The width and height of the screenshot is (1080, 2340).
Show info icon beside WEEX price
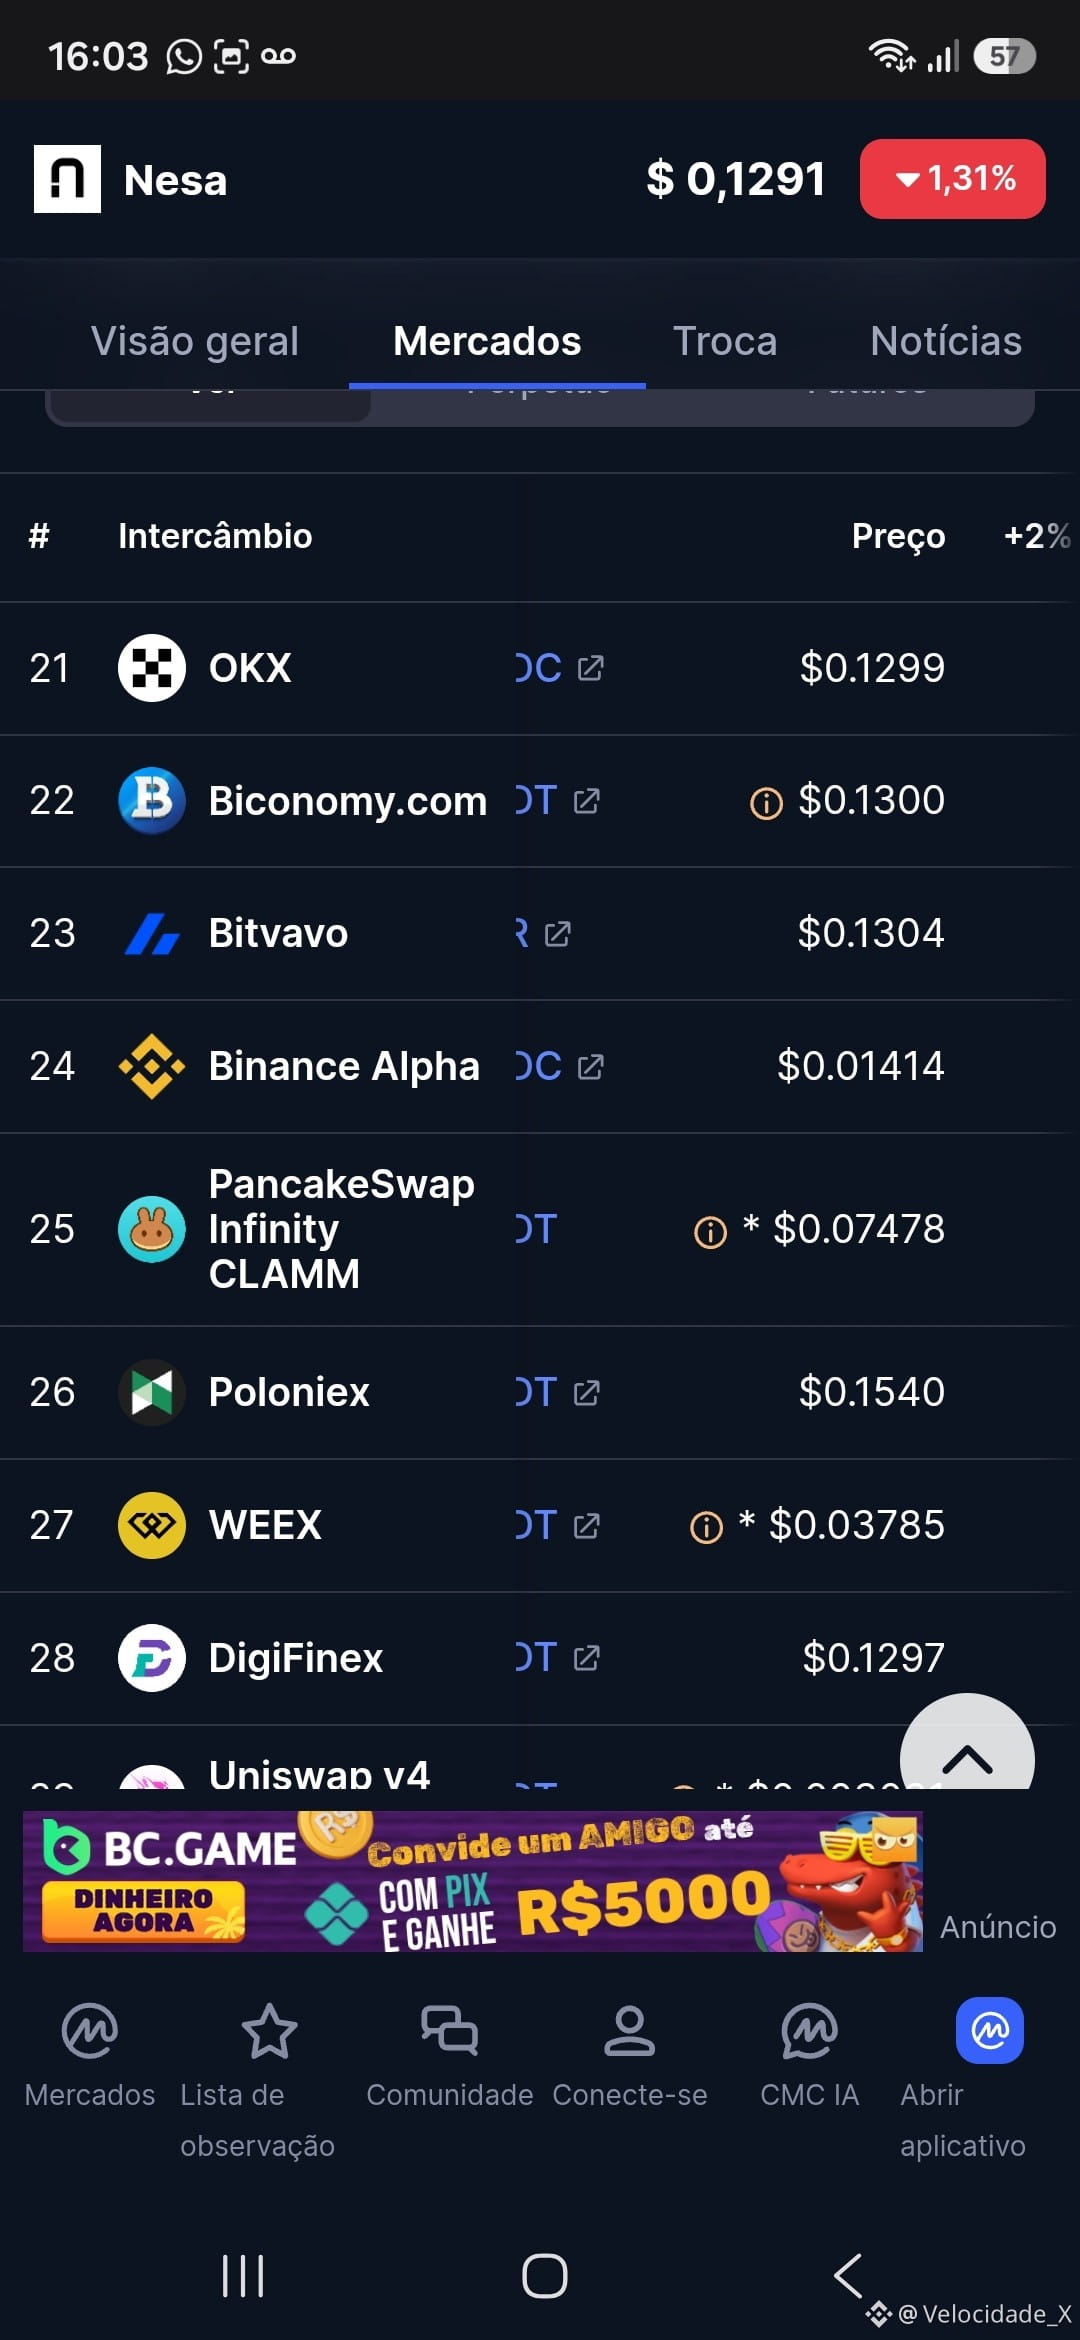tap(706, 1528)
